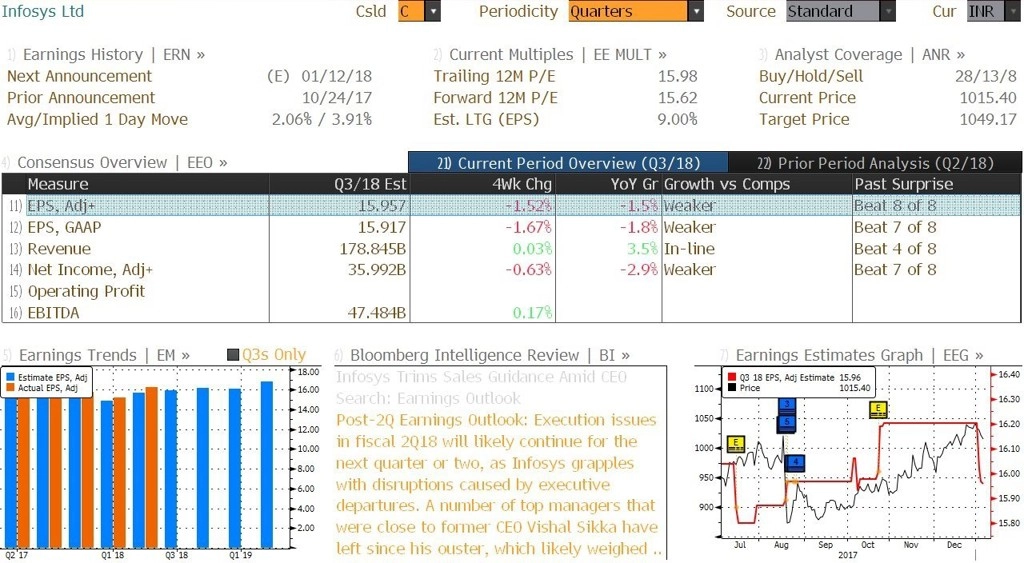The height and width of the screenshot is (563, 1024).
Task: Click the Trailing 12M P/E value 15.98
Action: 678,76
